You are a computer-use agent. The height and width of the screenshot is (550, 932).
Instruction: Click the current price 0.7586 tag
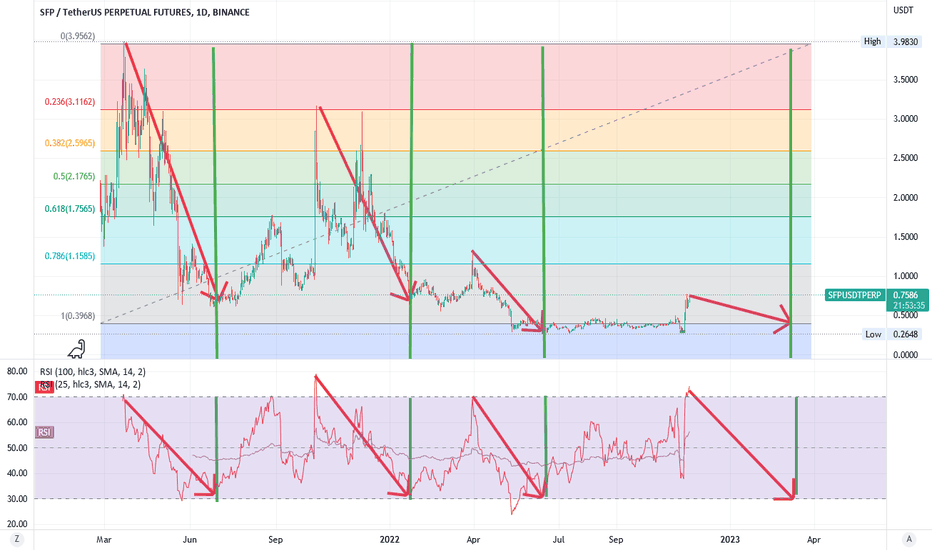(906, 295)
